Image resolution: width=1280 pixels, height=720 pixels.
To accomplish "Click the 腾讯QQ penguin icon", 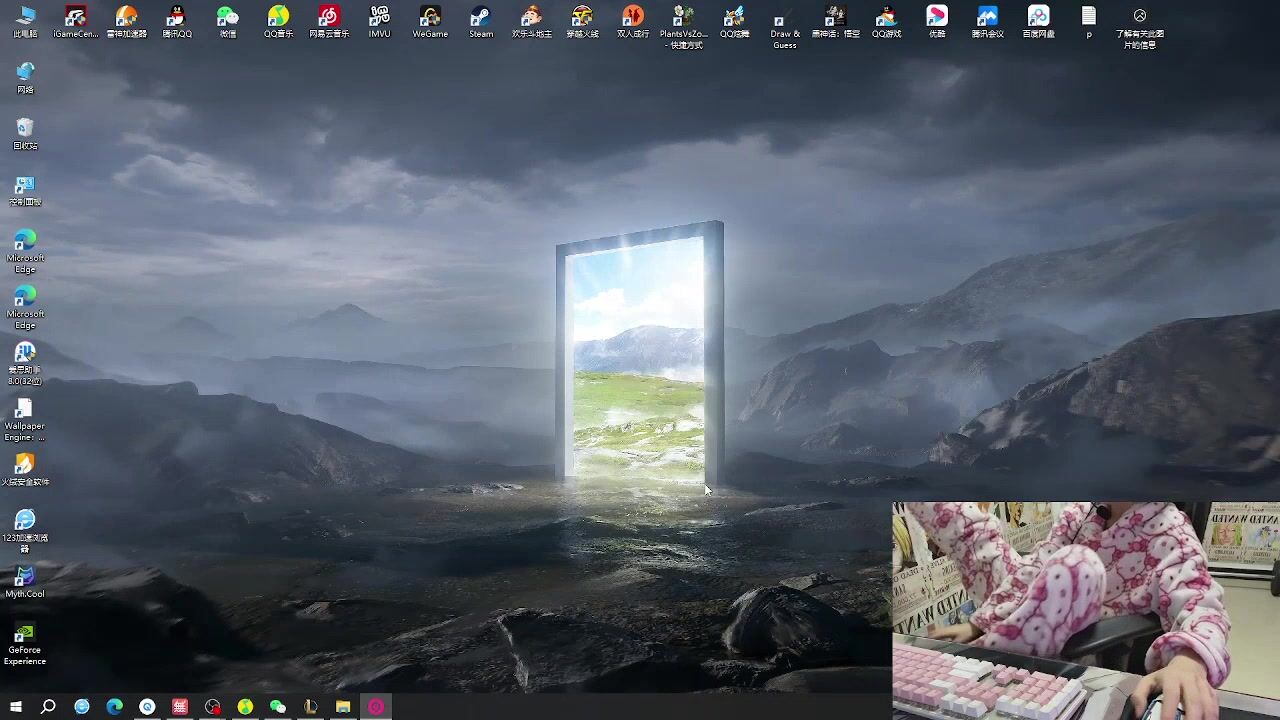I will pos(177,20).
